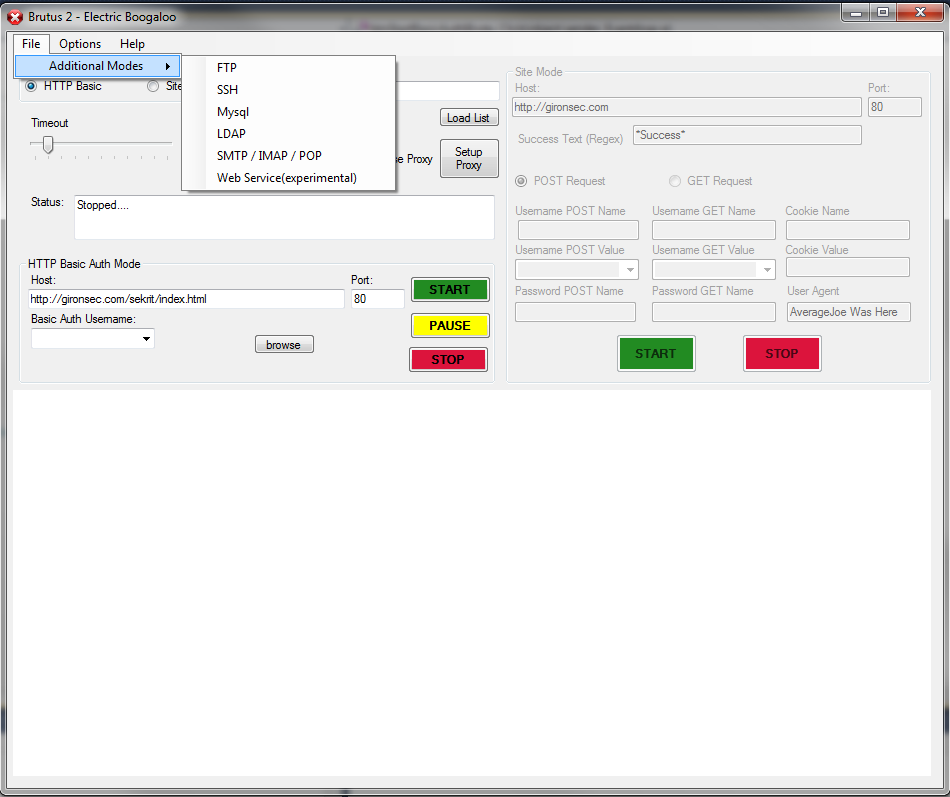This screenshot has height=797, width=950.
Task: Click the "HTTP Basic Auth Mode" group title
Action: coord(84,264)
